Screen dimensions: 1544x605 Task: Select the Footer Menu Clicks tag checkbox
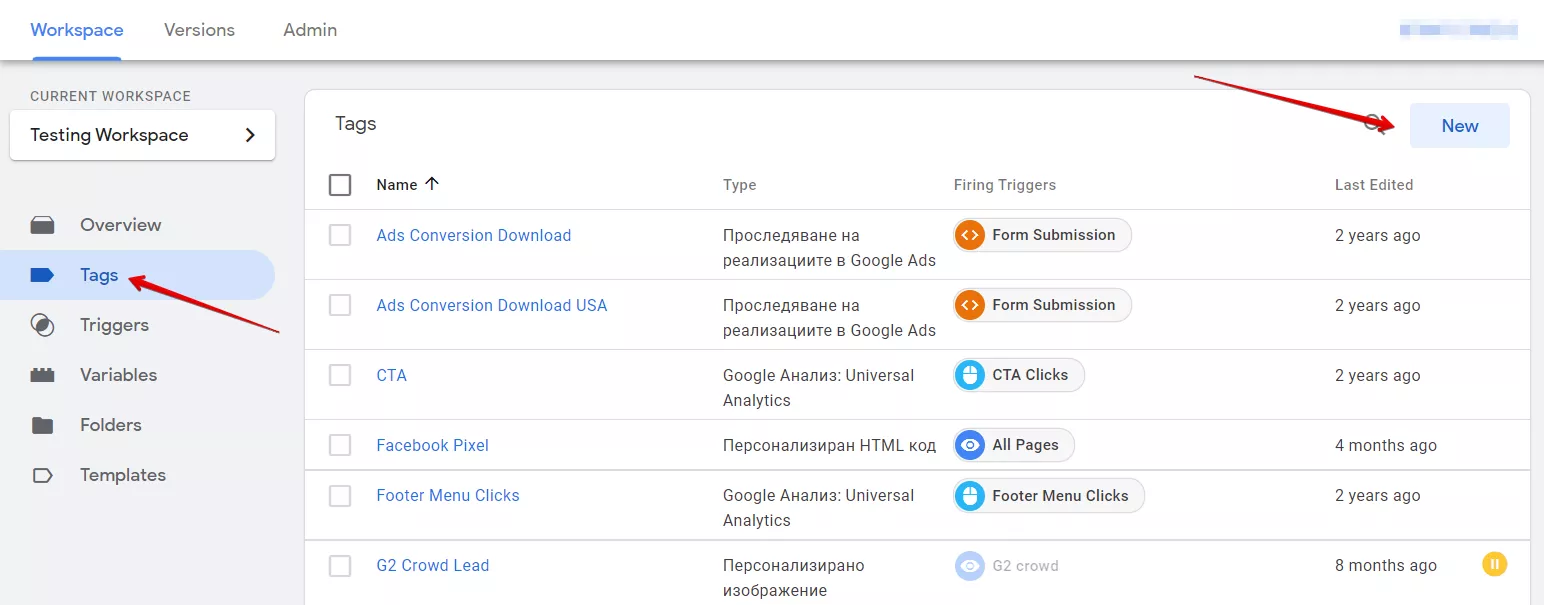point(340,495)
